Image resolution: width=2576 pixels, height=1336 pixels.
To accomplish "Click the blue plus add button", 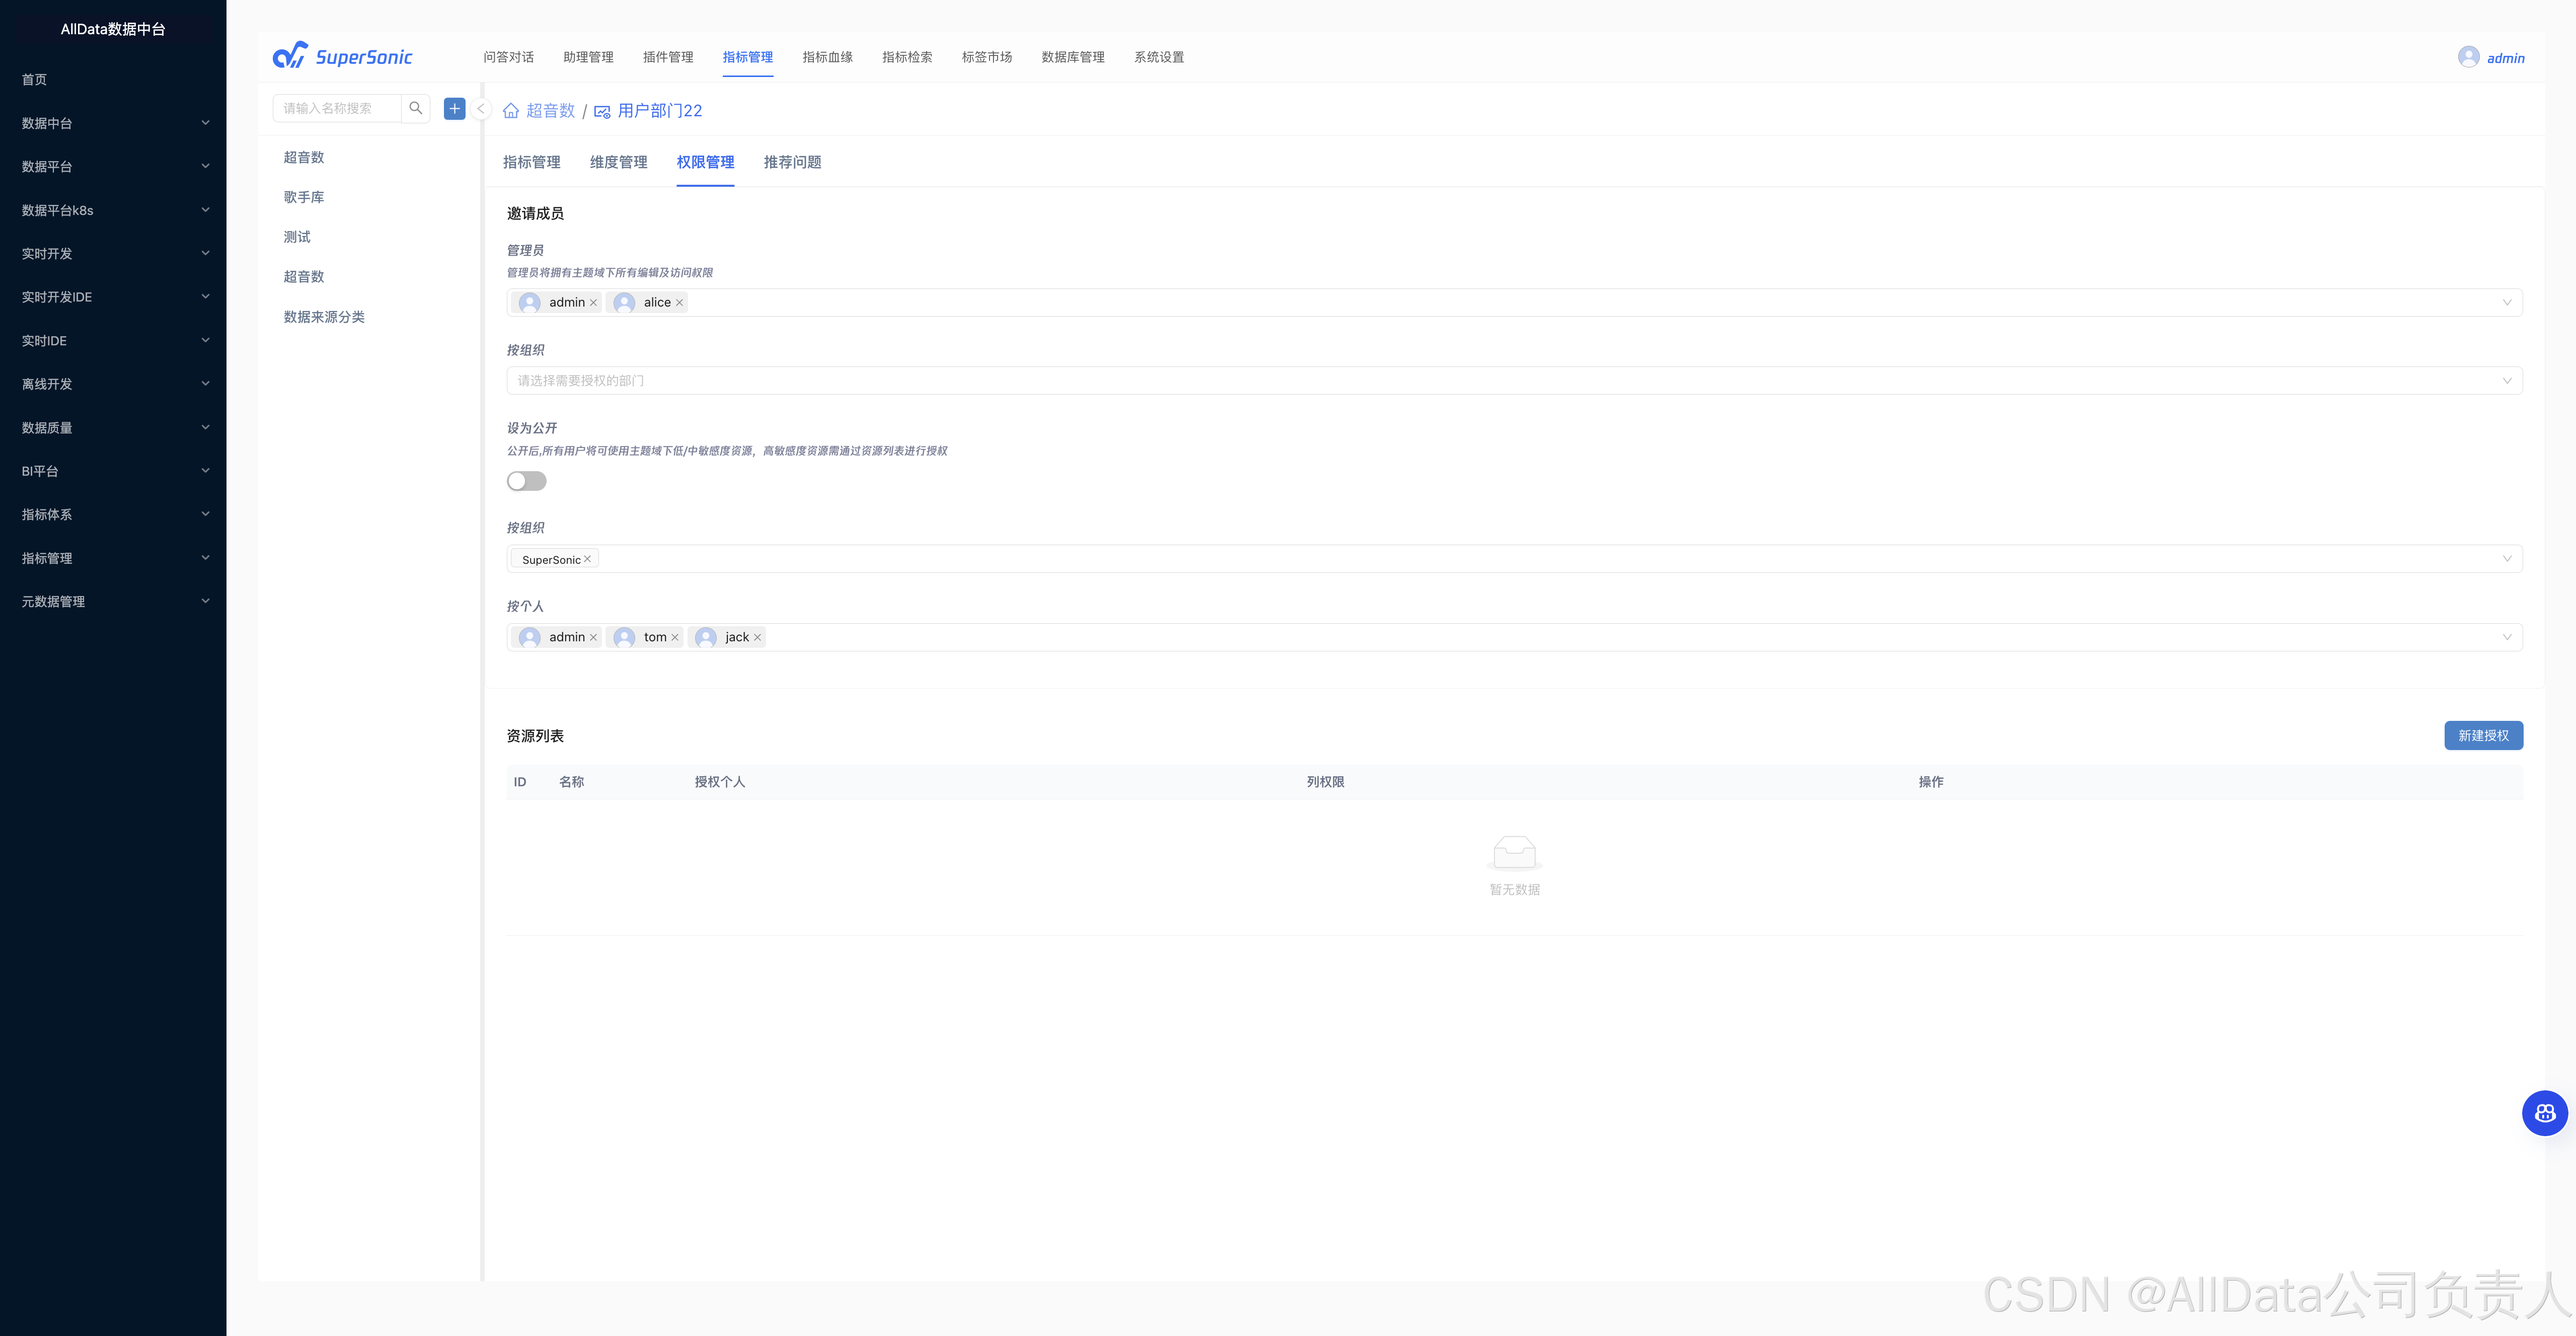I will pos(455,108).
